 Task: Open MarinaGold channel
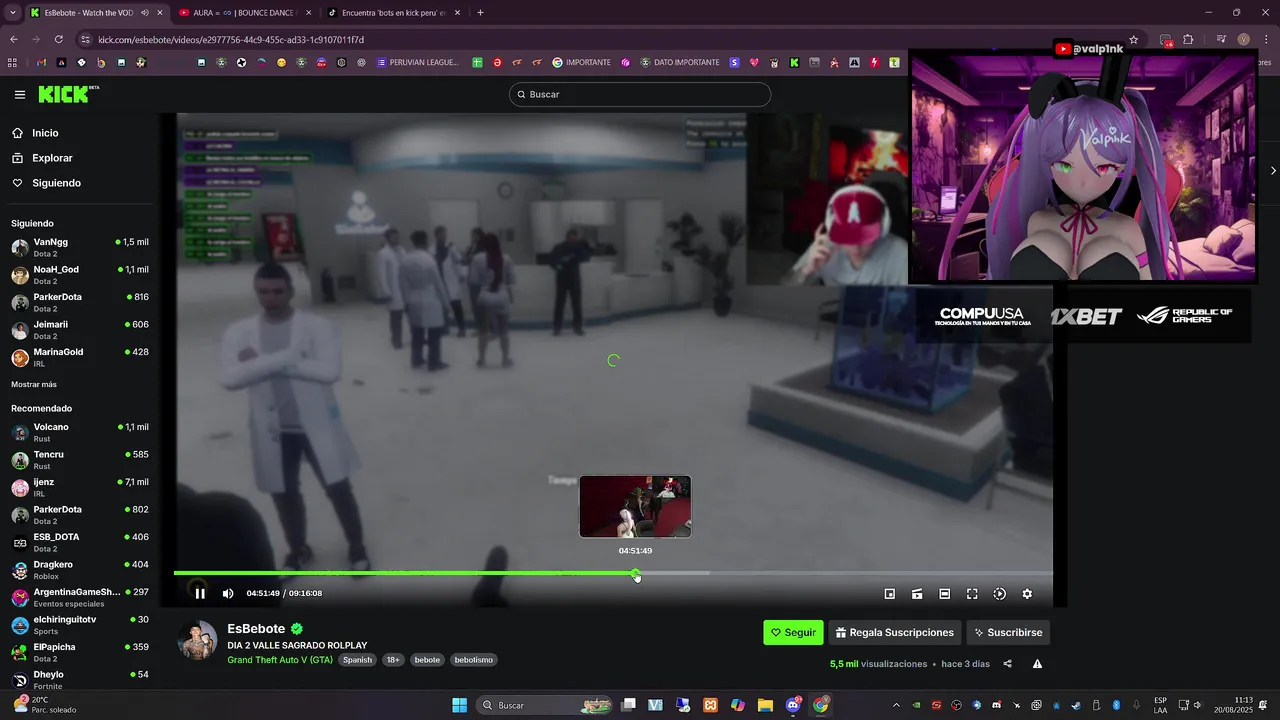tap(80, 357)
